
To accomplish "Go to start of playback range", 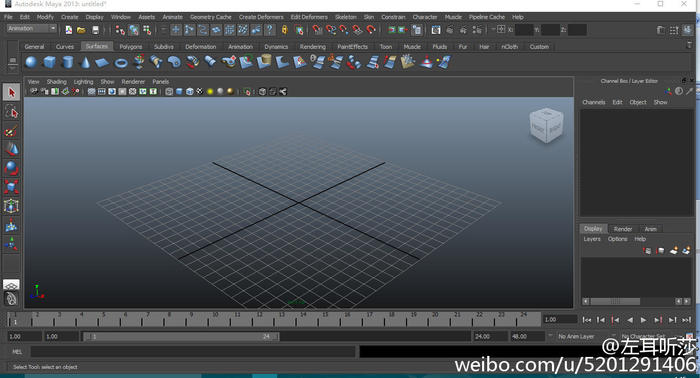I will coord(587,320).
